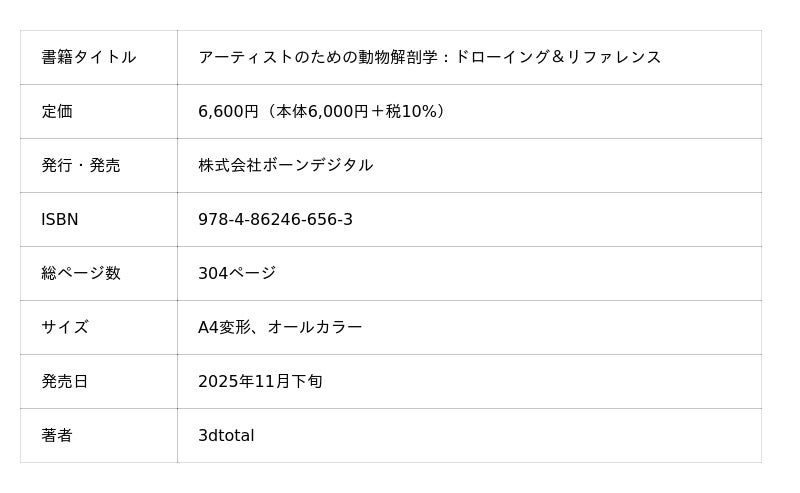Click the 著者 row label
This screenshot has height=493, width=800.
click(57, 435)
